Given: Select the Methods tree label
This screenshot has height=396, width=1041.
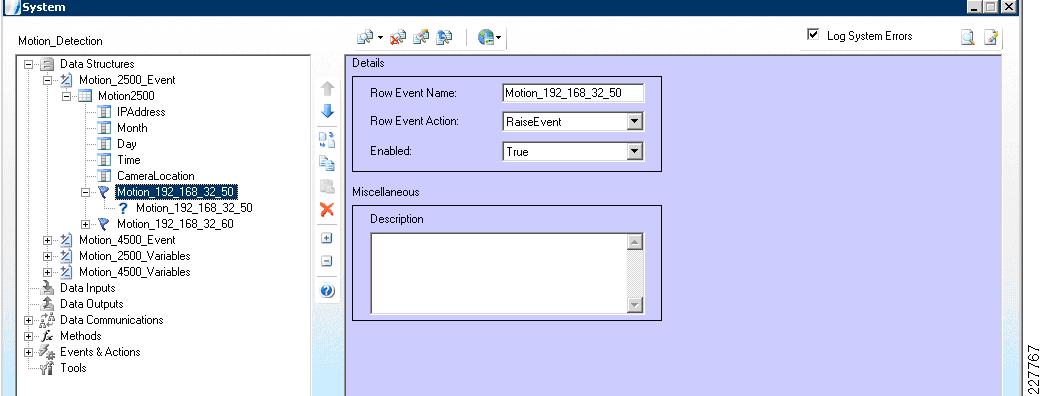Looking at the screenshot, I should pyautogui.click(x=80, y=336).
